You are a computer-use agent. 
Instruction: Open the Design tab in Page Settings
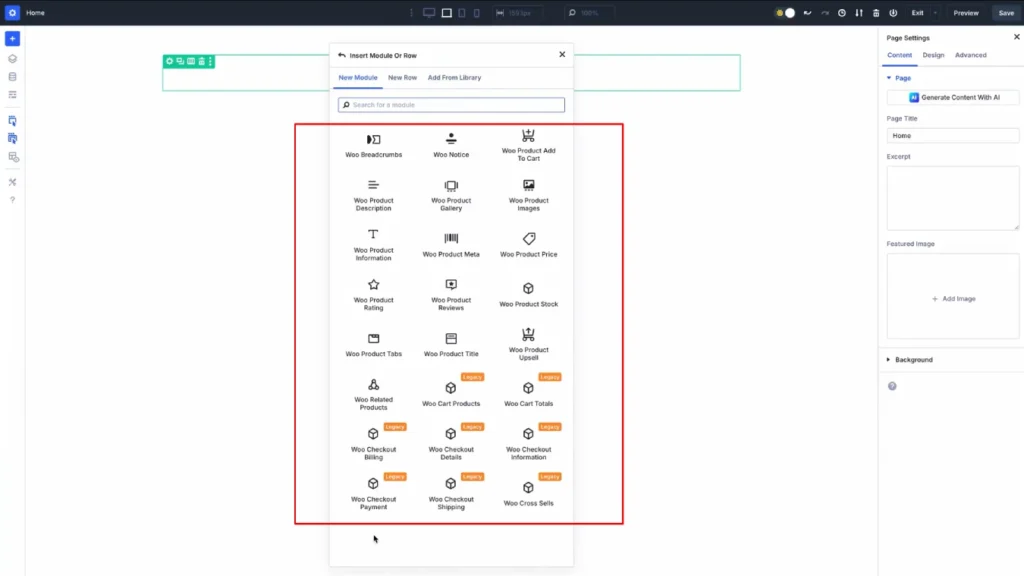pyautogui.click(x=933, y=55)
